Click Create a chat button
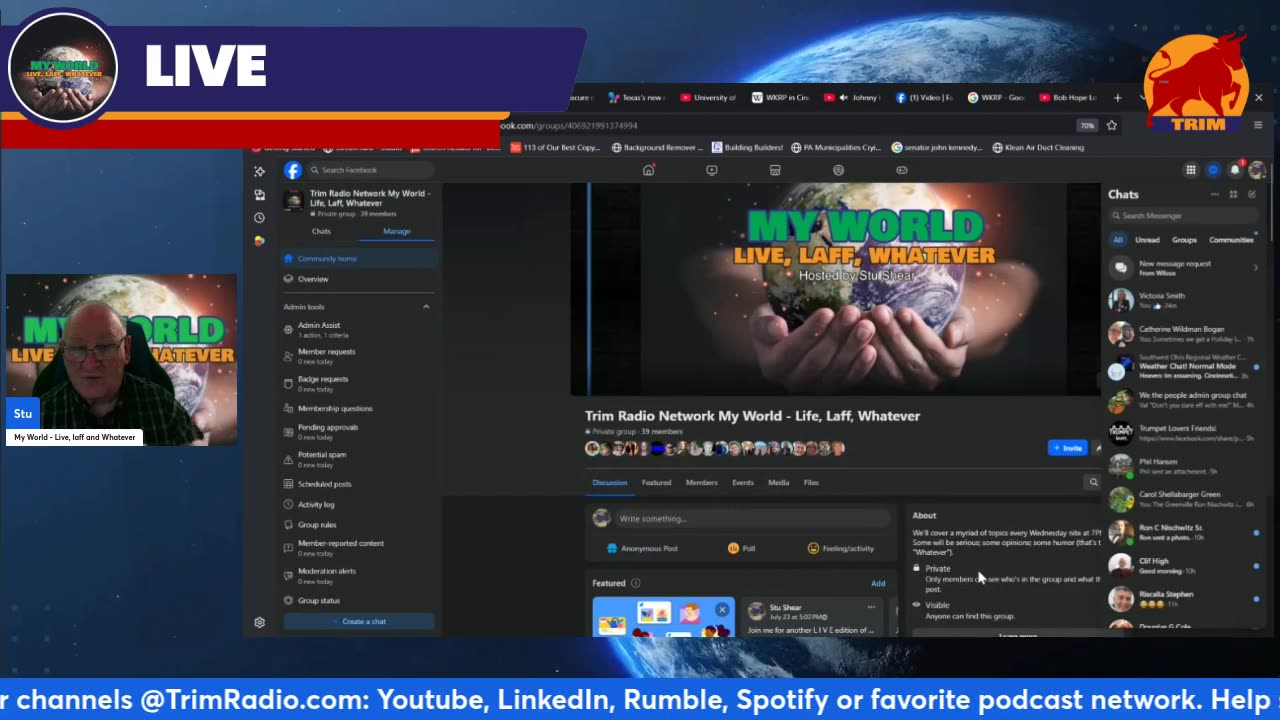 359,622
